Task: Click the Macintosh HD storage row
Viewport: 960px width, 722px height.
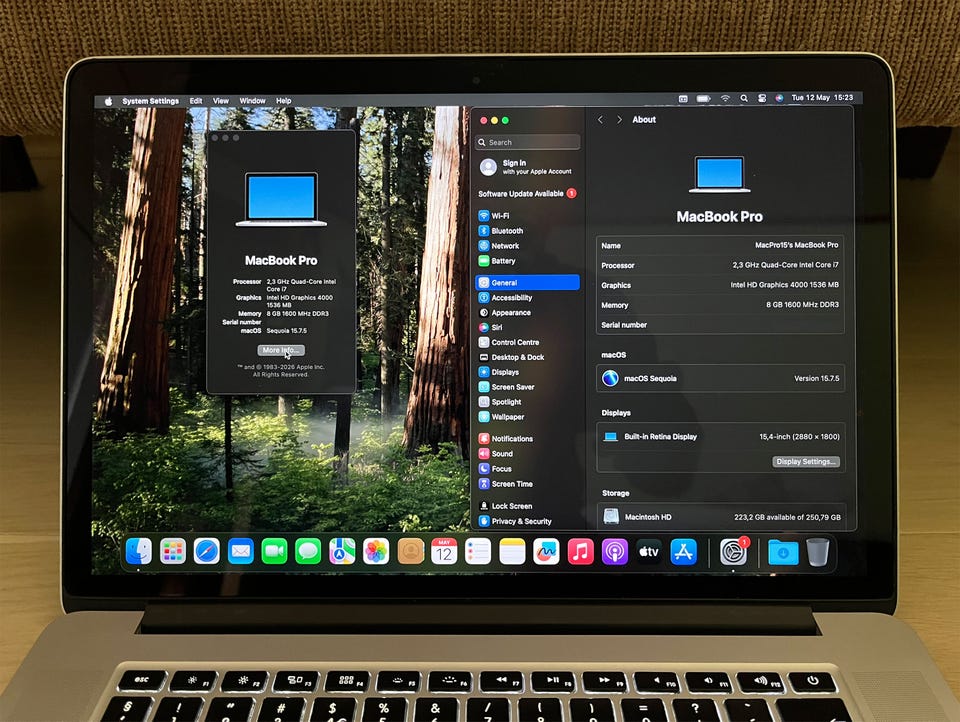Action: coord(721,517)
